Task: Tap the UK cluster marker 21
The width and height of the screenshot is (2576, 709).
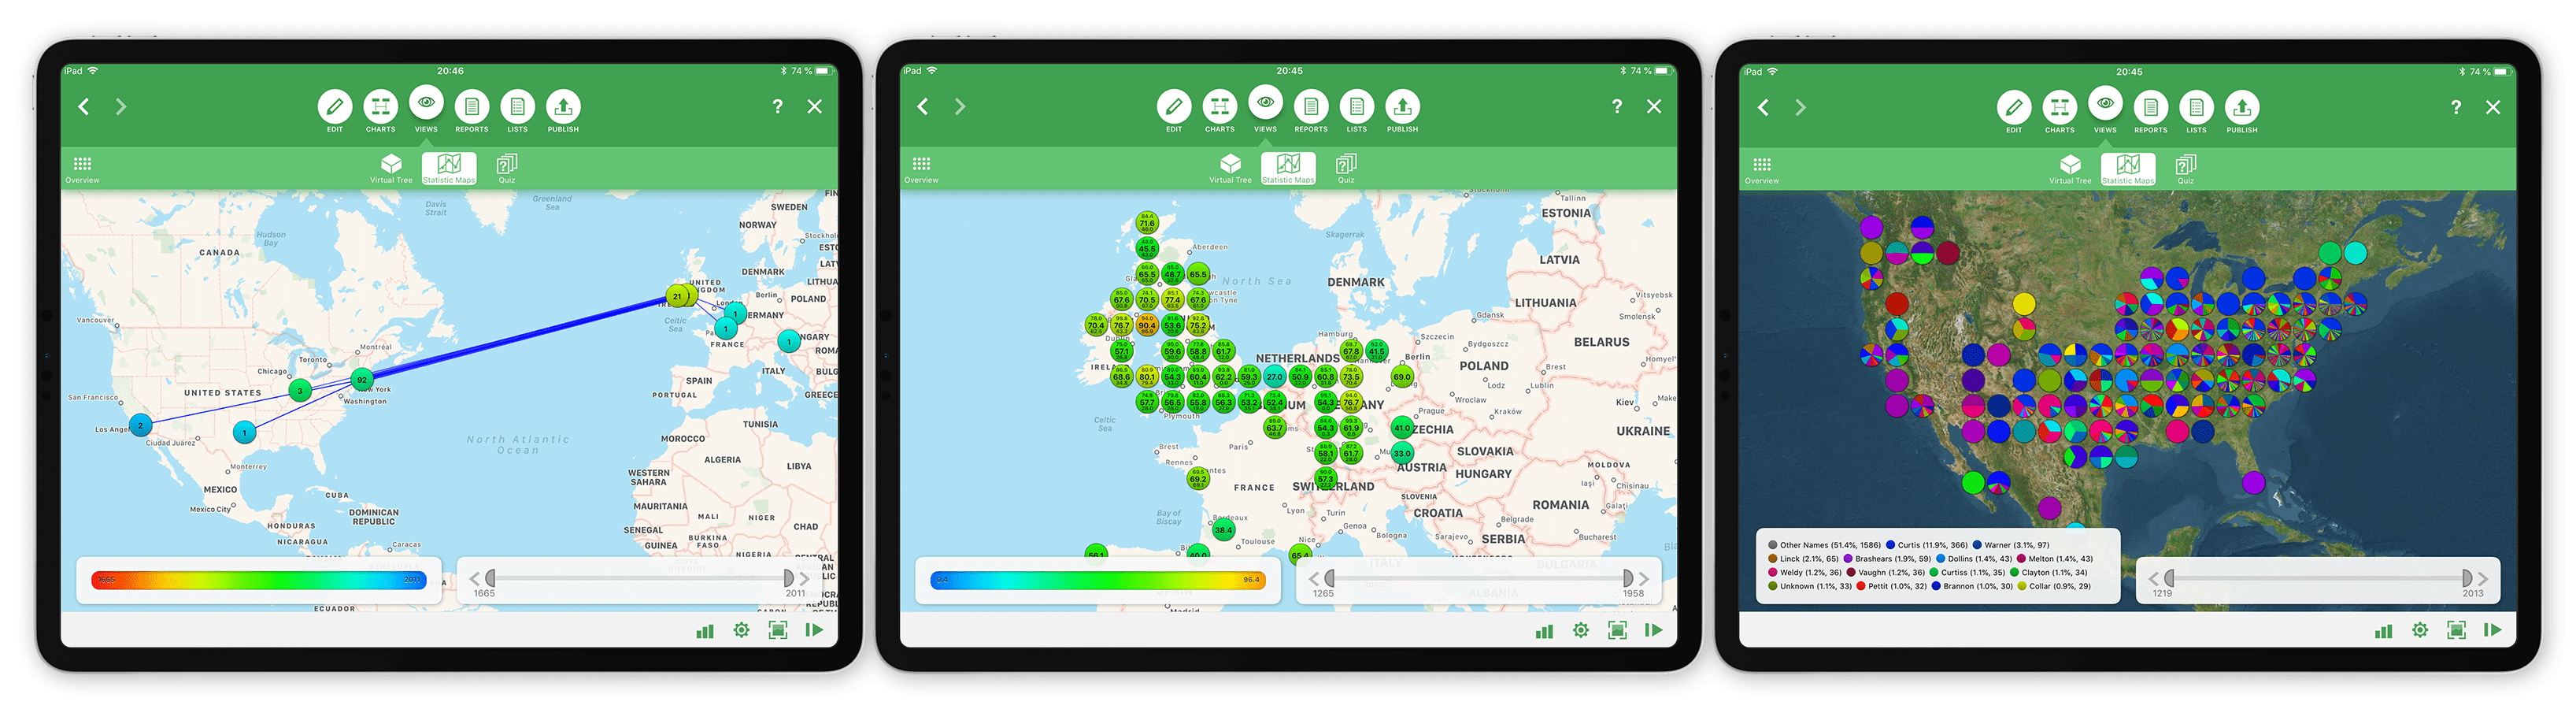Action: 678,296
